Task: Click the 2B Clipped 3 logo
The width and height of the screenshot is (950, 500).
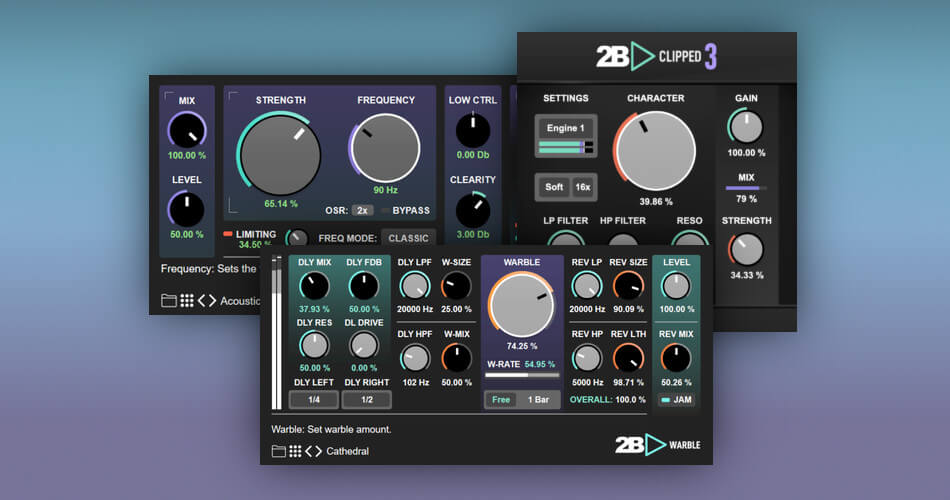Action: (x=656, y=56)
